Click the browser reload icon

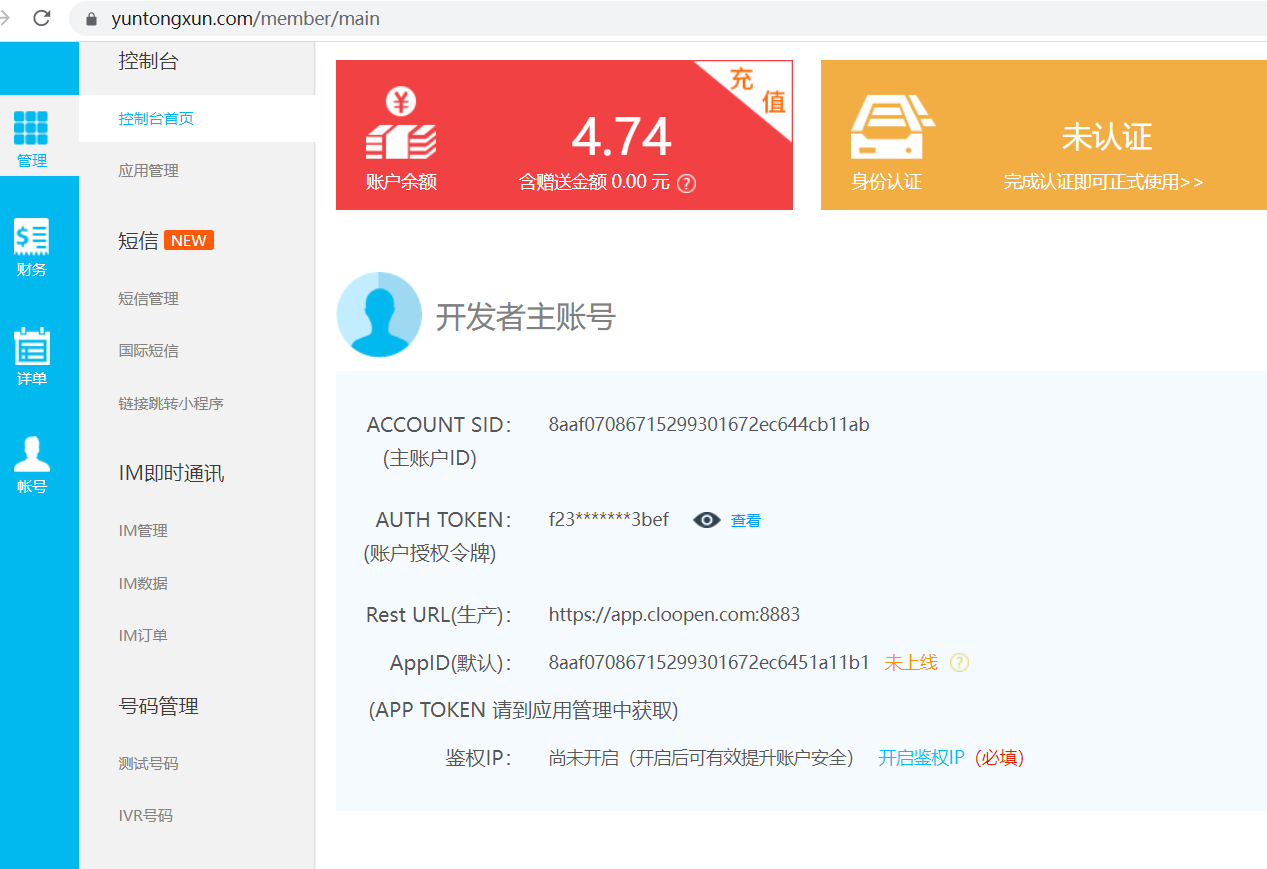(42, 18)
